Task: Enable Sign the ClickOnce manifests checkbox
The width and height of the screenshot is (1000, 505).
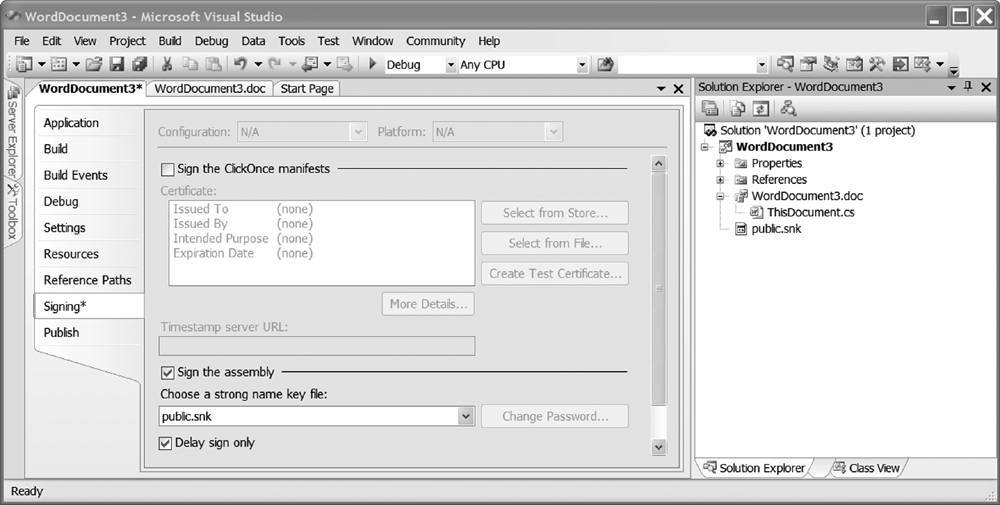Action: 167,169
